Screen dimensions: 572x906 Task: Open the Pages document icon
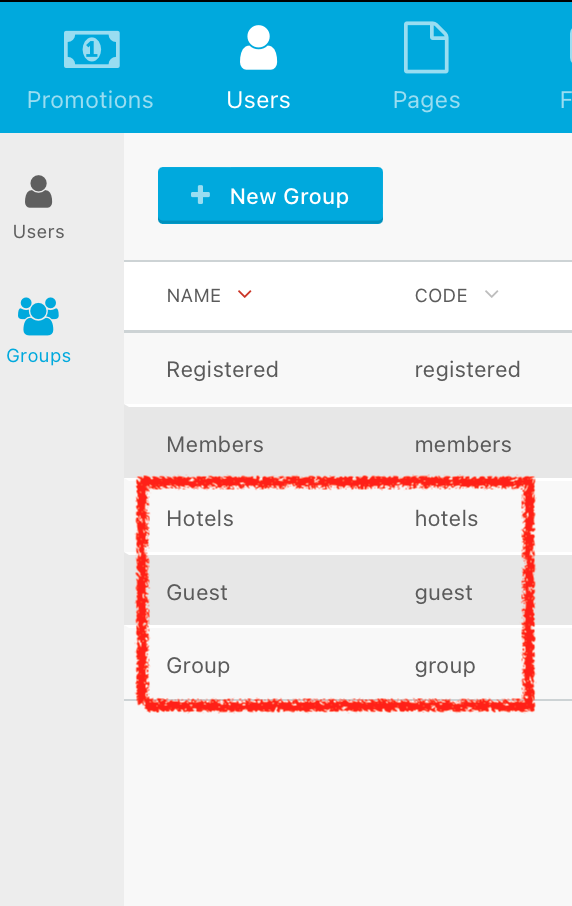pyautogui.click(x=426, y=47)
